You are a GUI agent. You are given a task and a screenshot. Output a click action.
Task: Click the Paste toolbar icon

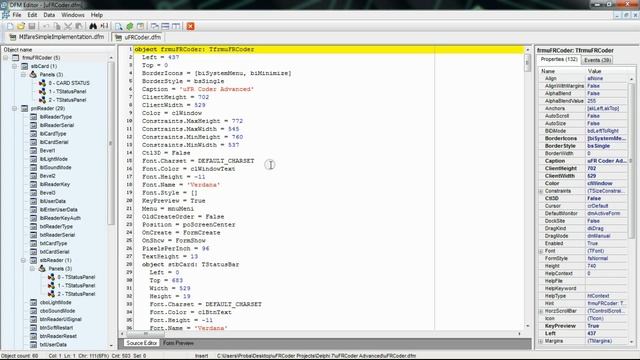[78, 26]
